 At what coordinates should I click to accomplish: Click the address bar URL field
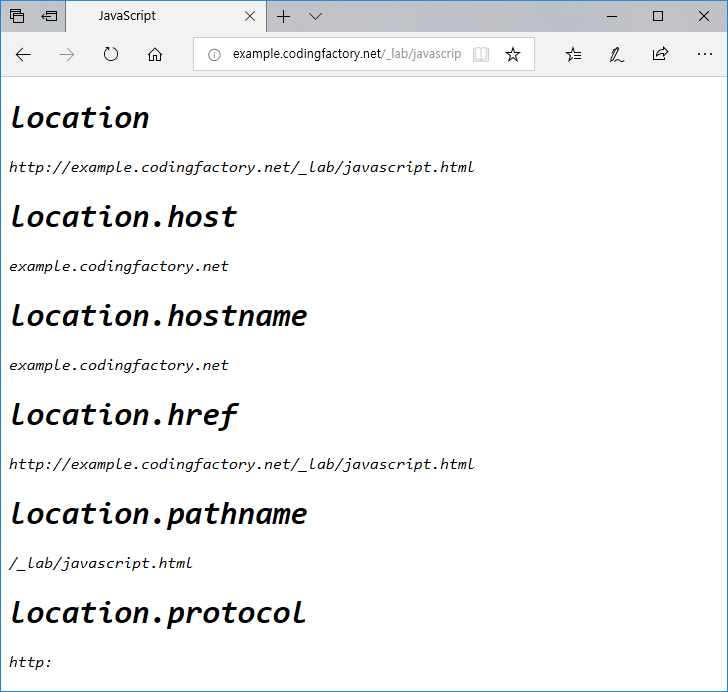click(347, 54)
